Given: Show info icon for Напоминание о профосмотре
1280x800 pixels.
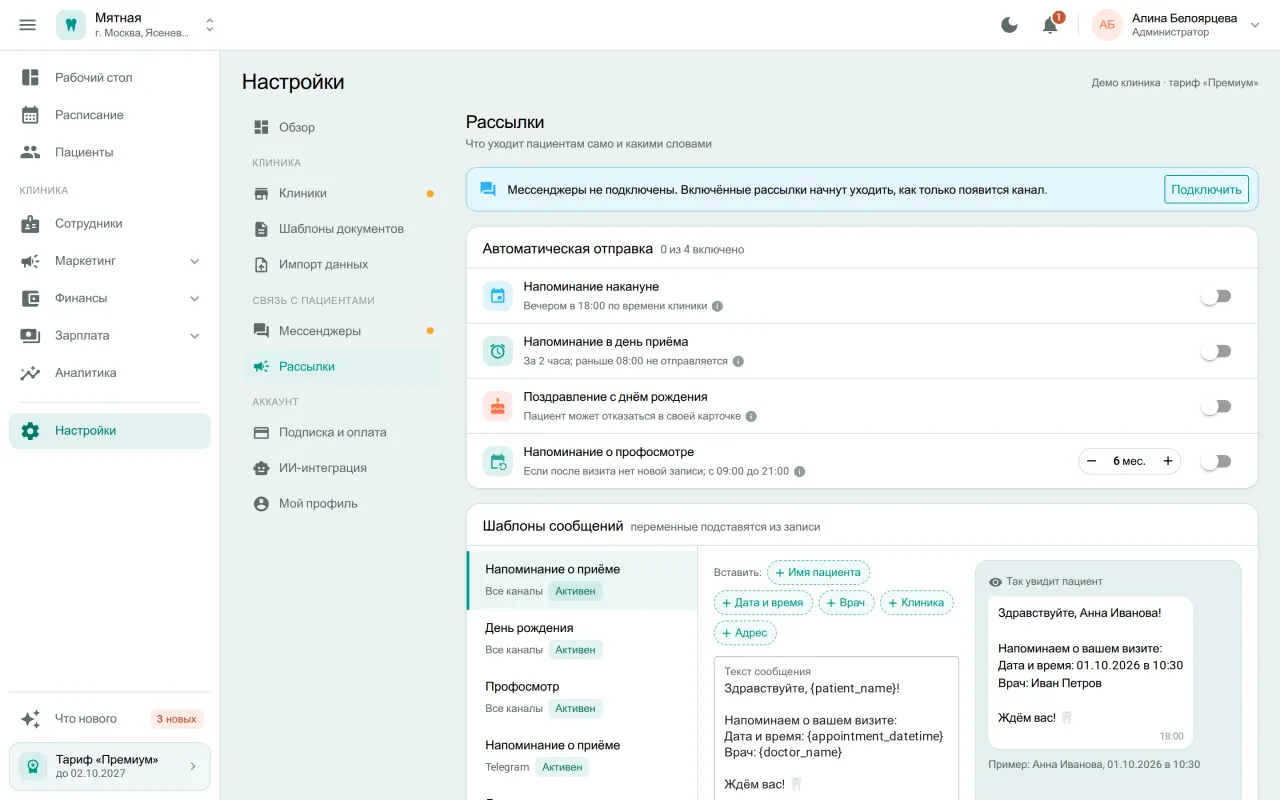Looking at the screenshot, I should 799,471.
